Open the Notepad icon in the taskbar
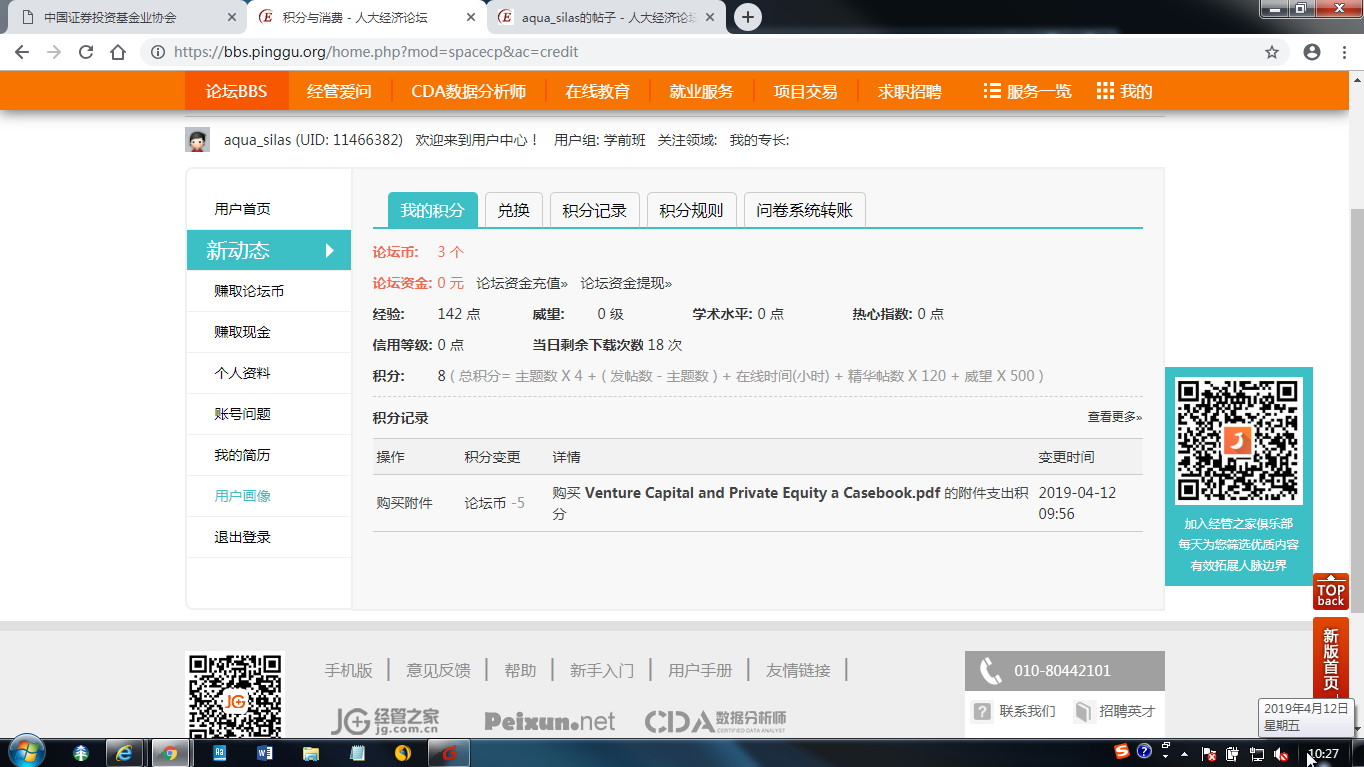1364x767 pixels. [x=357, y=752]
